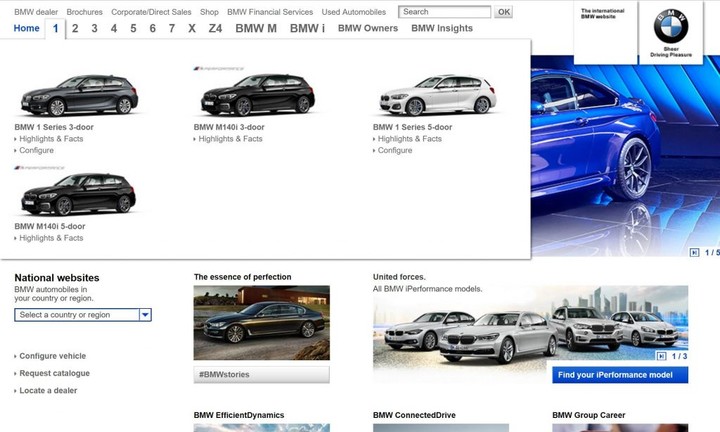
Task: Open Configure under 1 Series 5-door
Action: [395, 150]
